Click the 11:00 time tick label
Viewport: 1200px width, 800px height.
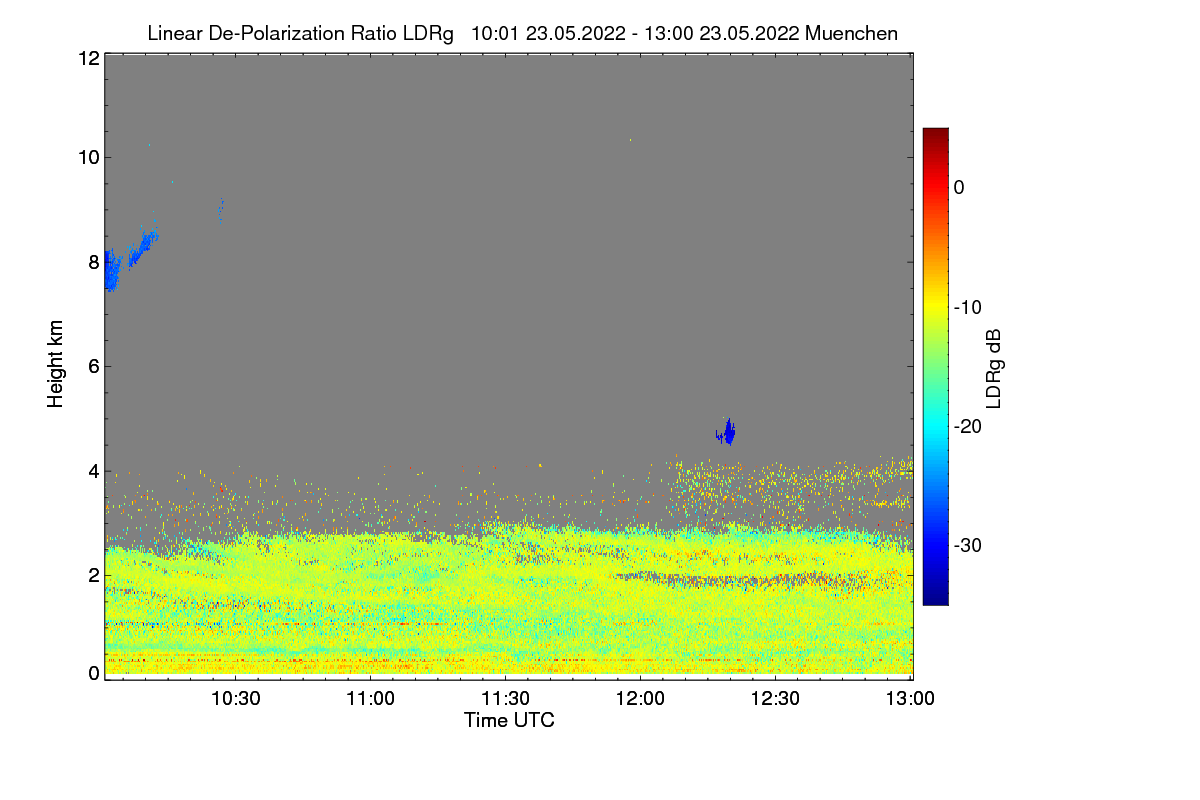pos(370,698)
